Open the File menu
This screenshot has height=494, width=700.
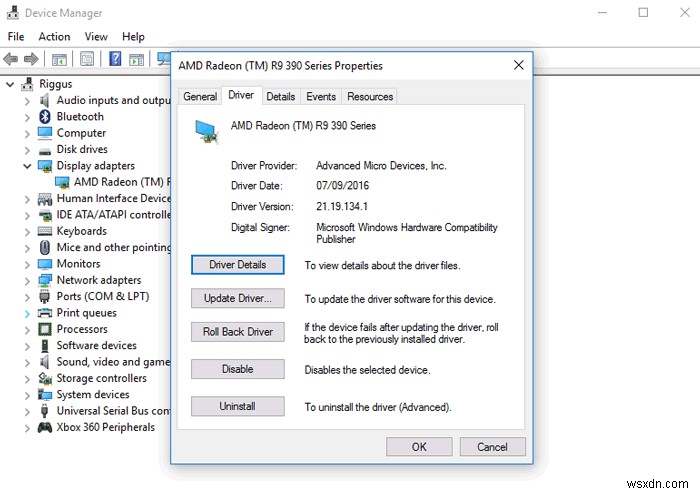16,37
